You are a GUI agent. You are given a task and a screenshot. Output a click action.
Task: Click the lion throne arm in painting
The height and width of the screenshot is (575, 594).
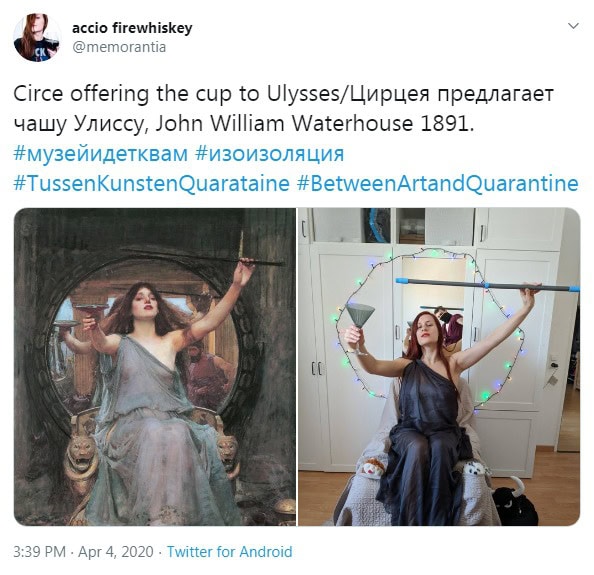(81, 460)
